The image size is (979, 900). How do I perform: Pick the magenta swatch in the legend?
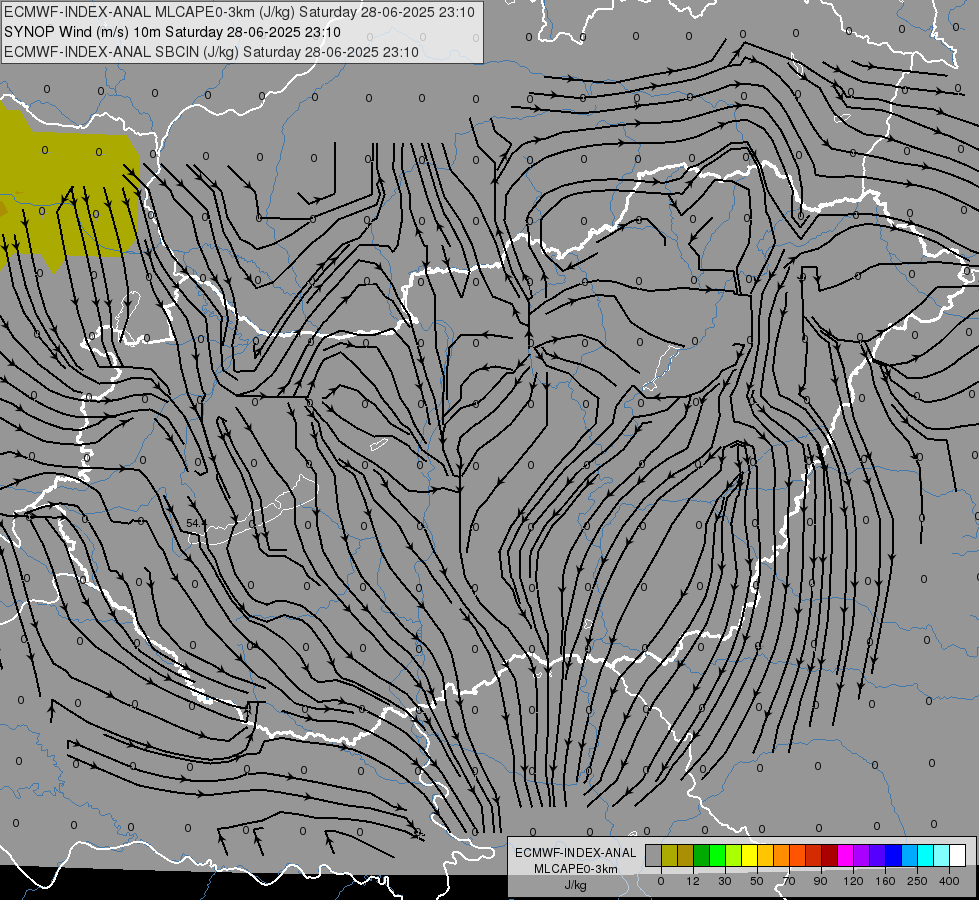845,856
